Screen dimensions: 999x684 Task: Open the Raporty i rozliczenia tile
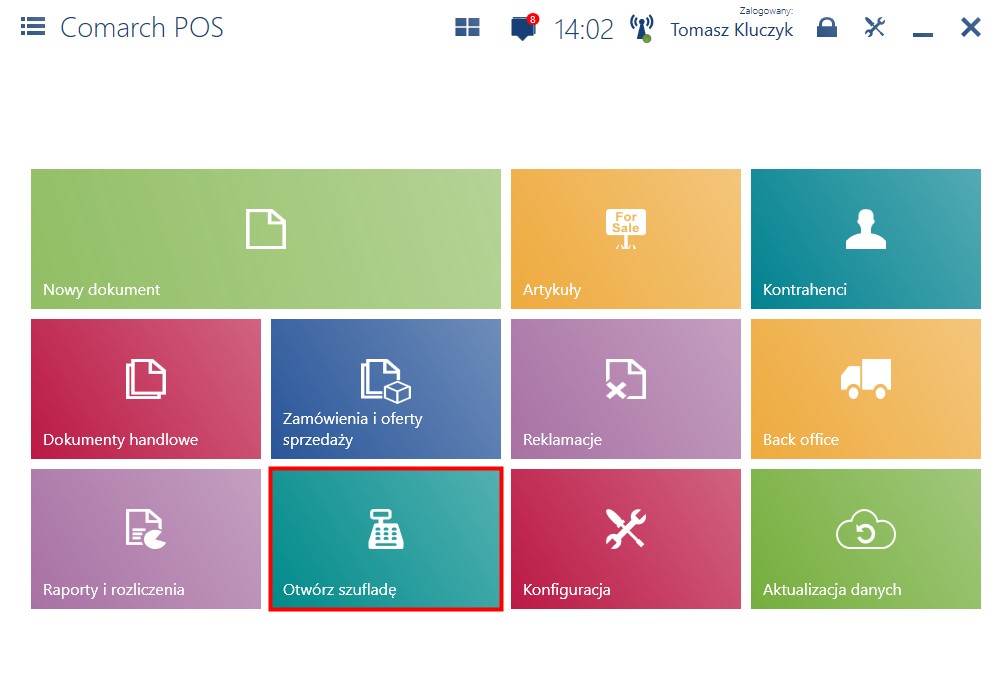coord(146,539)
